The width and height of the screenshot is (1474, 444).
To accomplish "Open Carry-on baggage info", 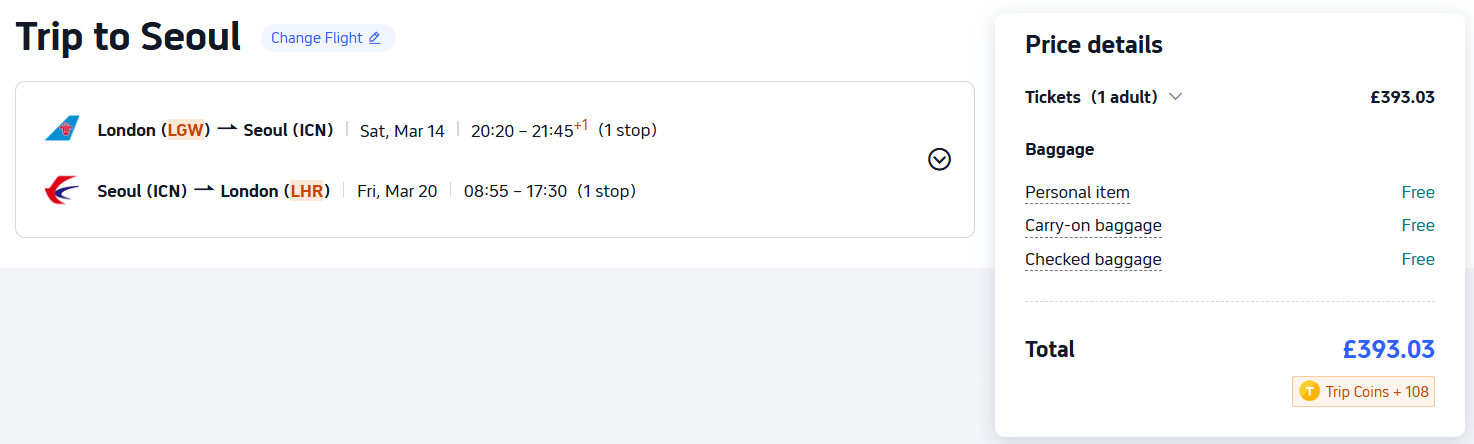I will click(1093, 226).
